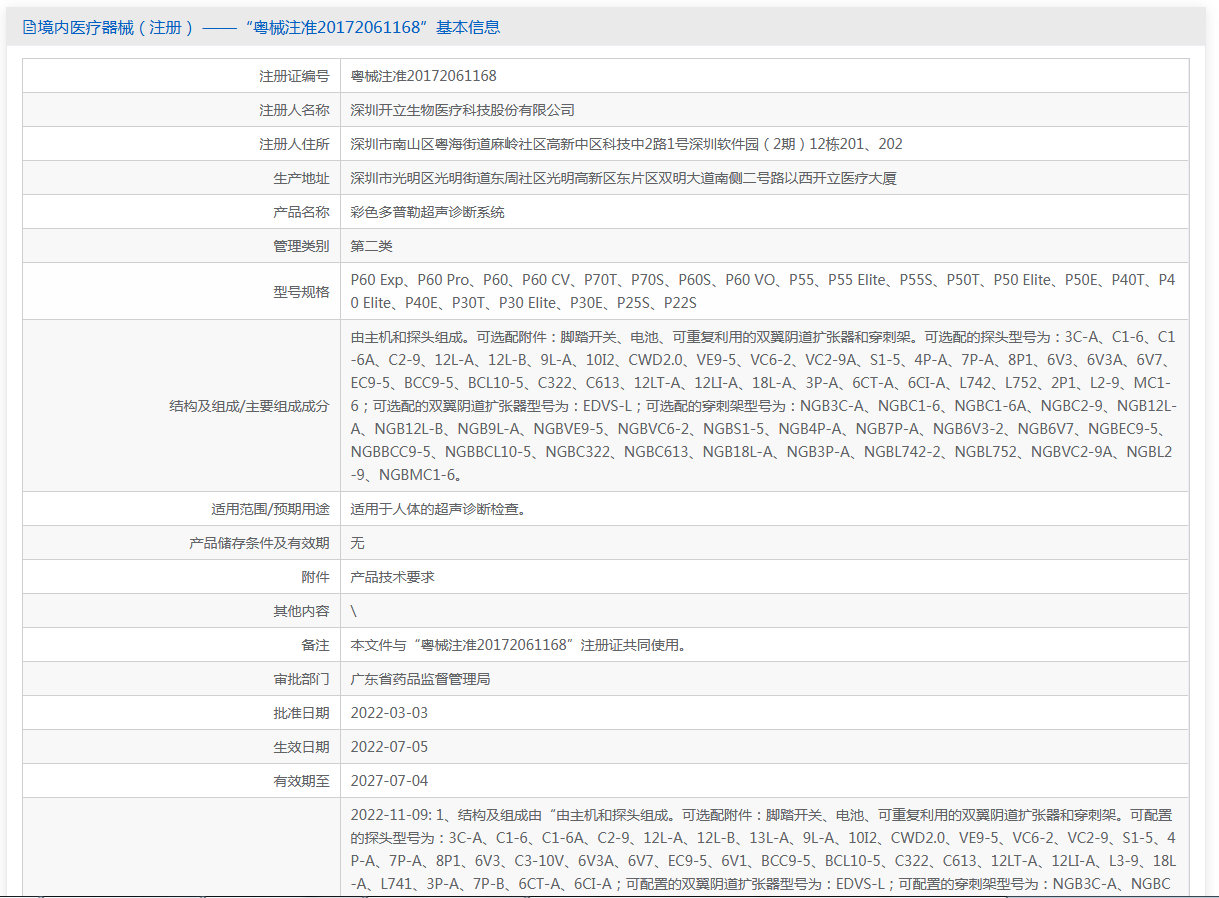
Task: Click the storage condition value 无
Action: pyautogui.click(x=358, y=543)
